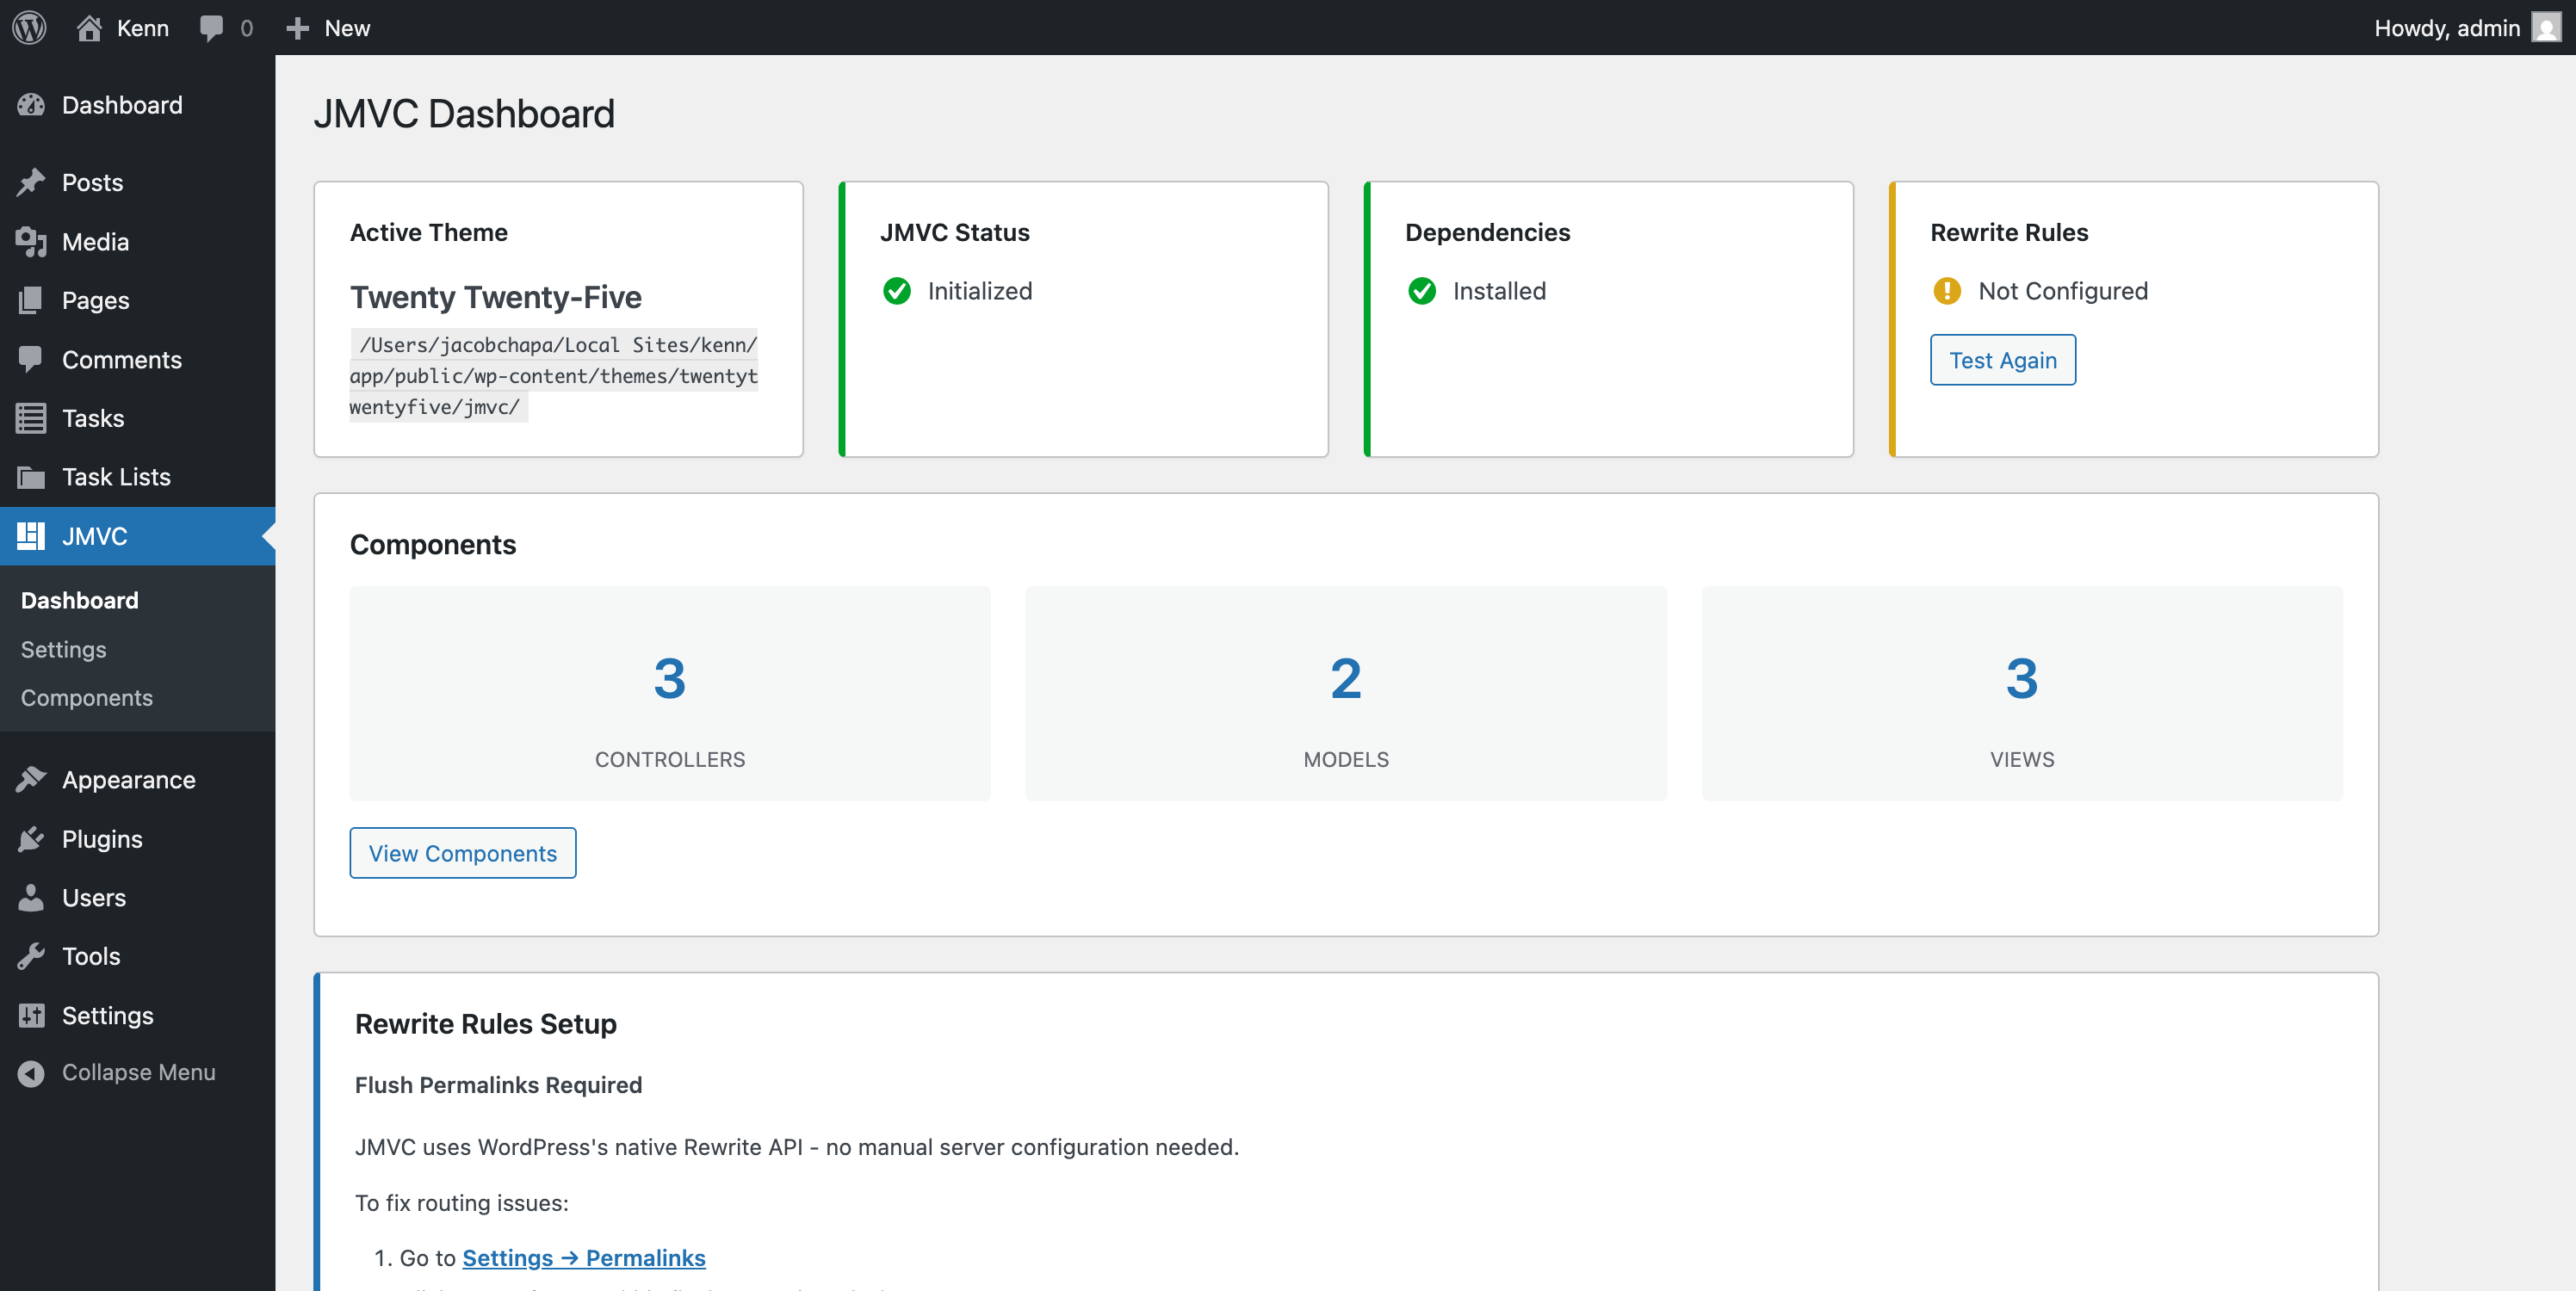Screen dimensions: 2576x1291
Task: Open the Pages menu item
Action: coord(138,300)
